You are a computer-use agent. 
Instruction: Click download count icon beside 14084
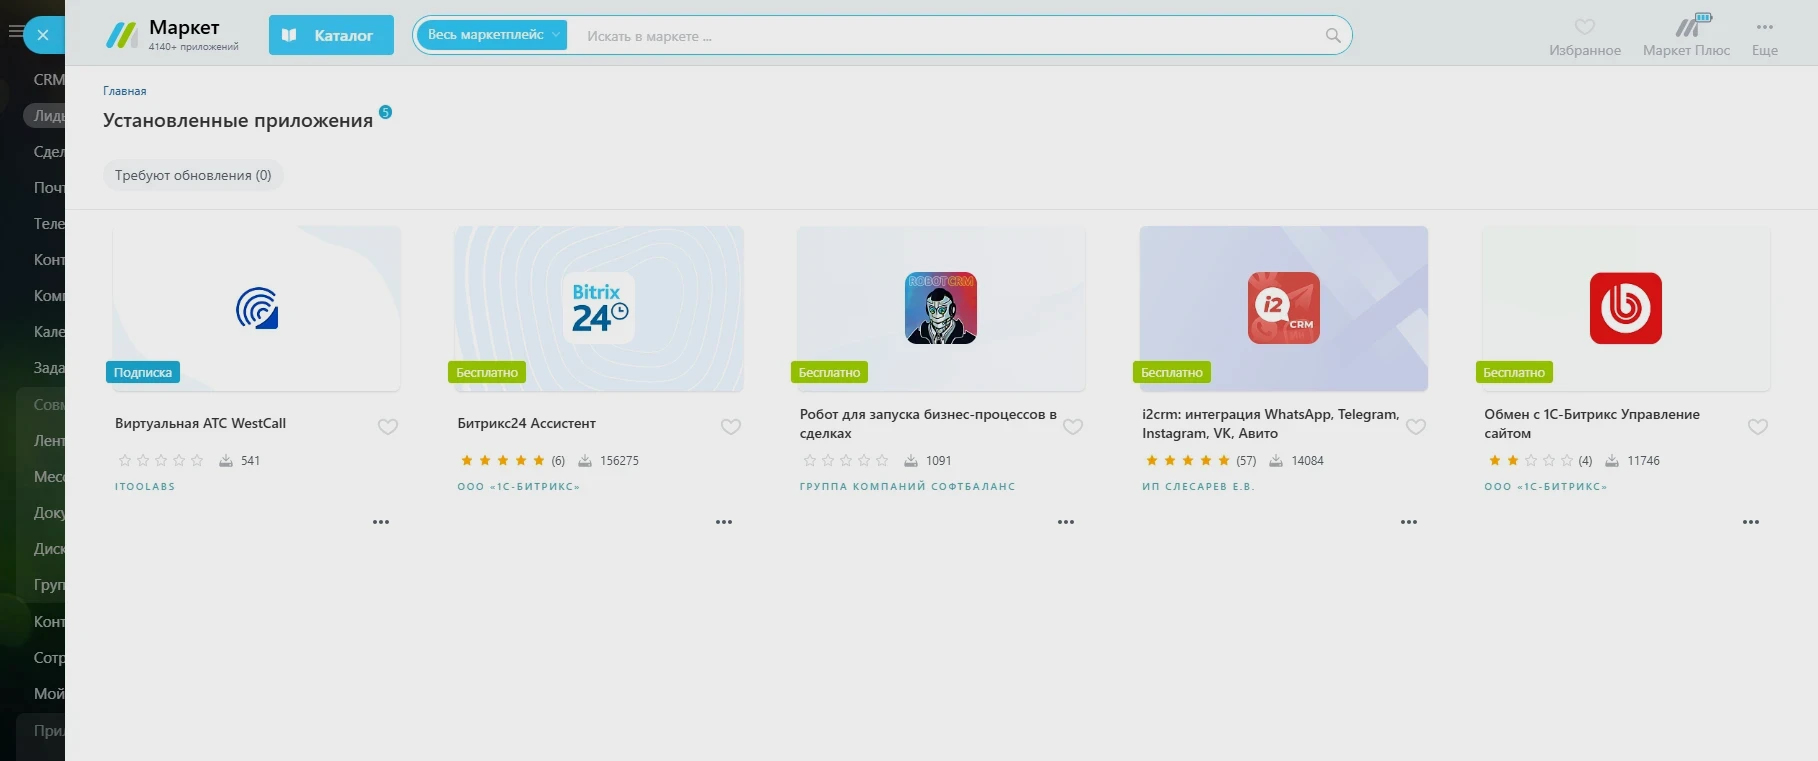point(1276,461)
